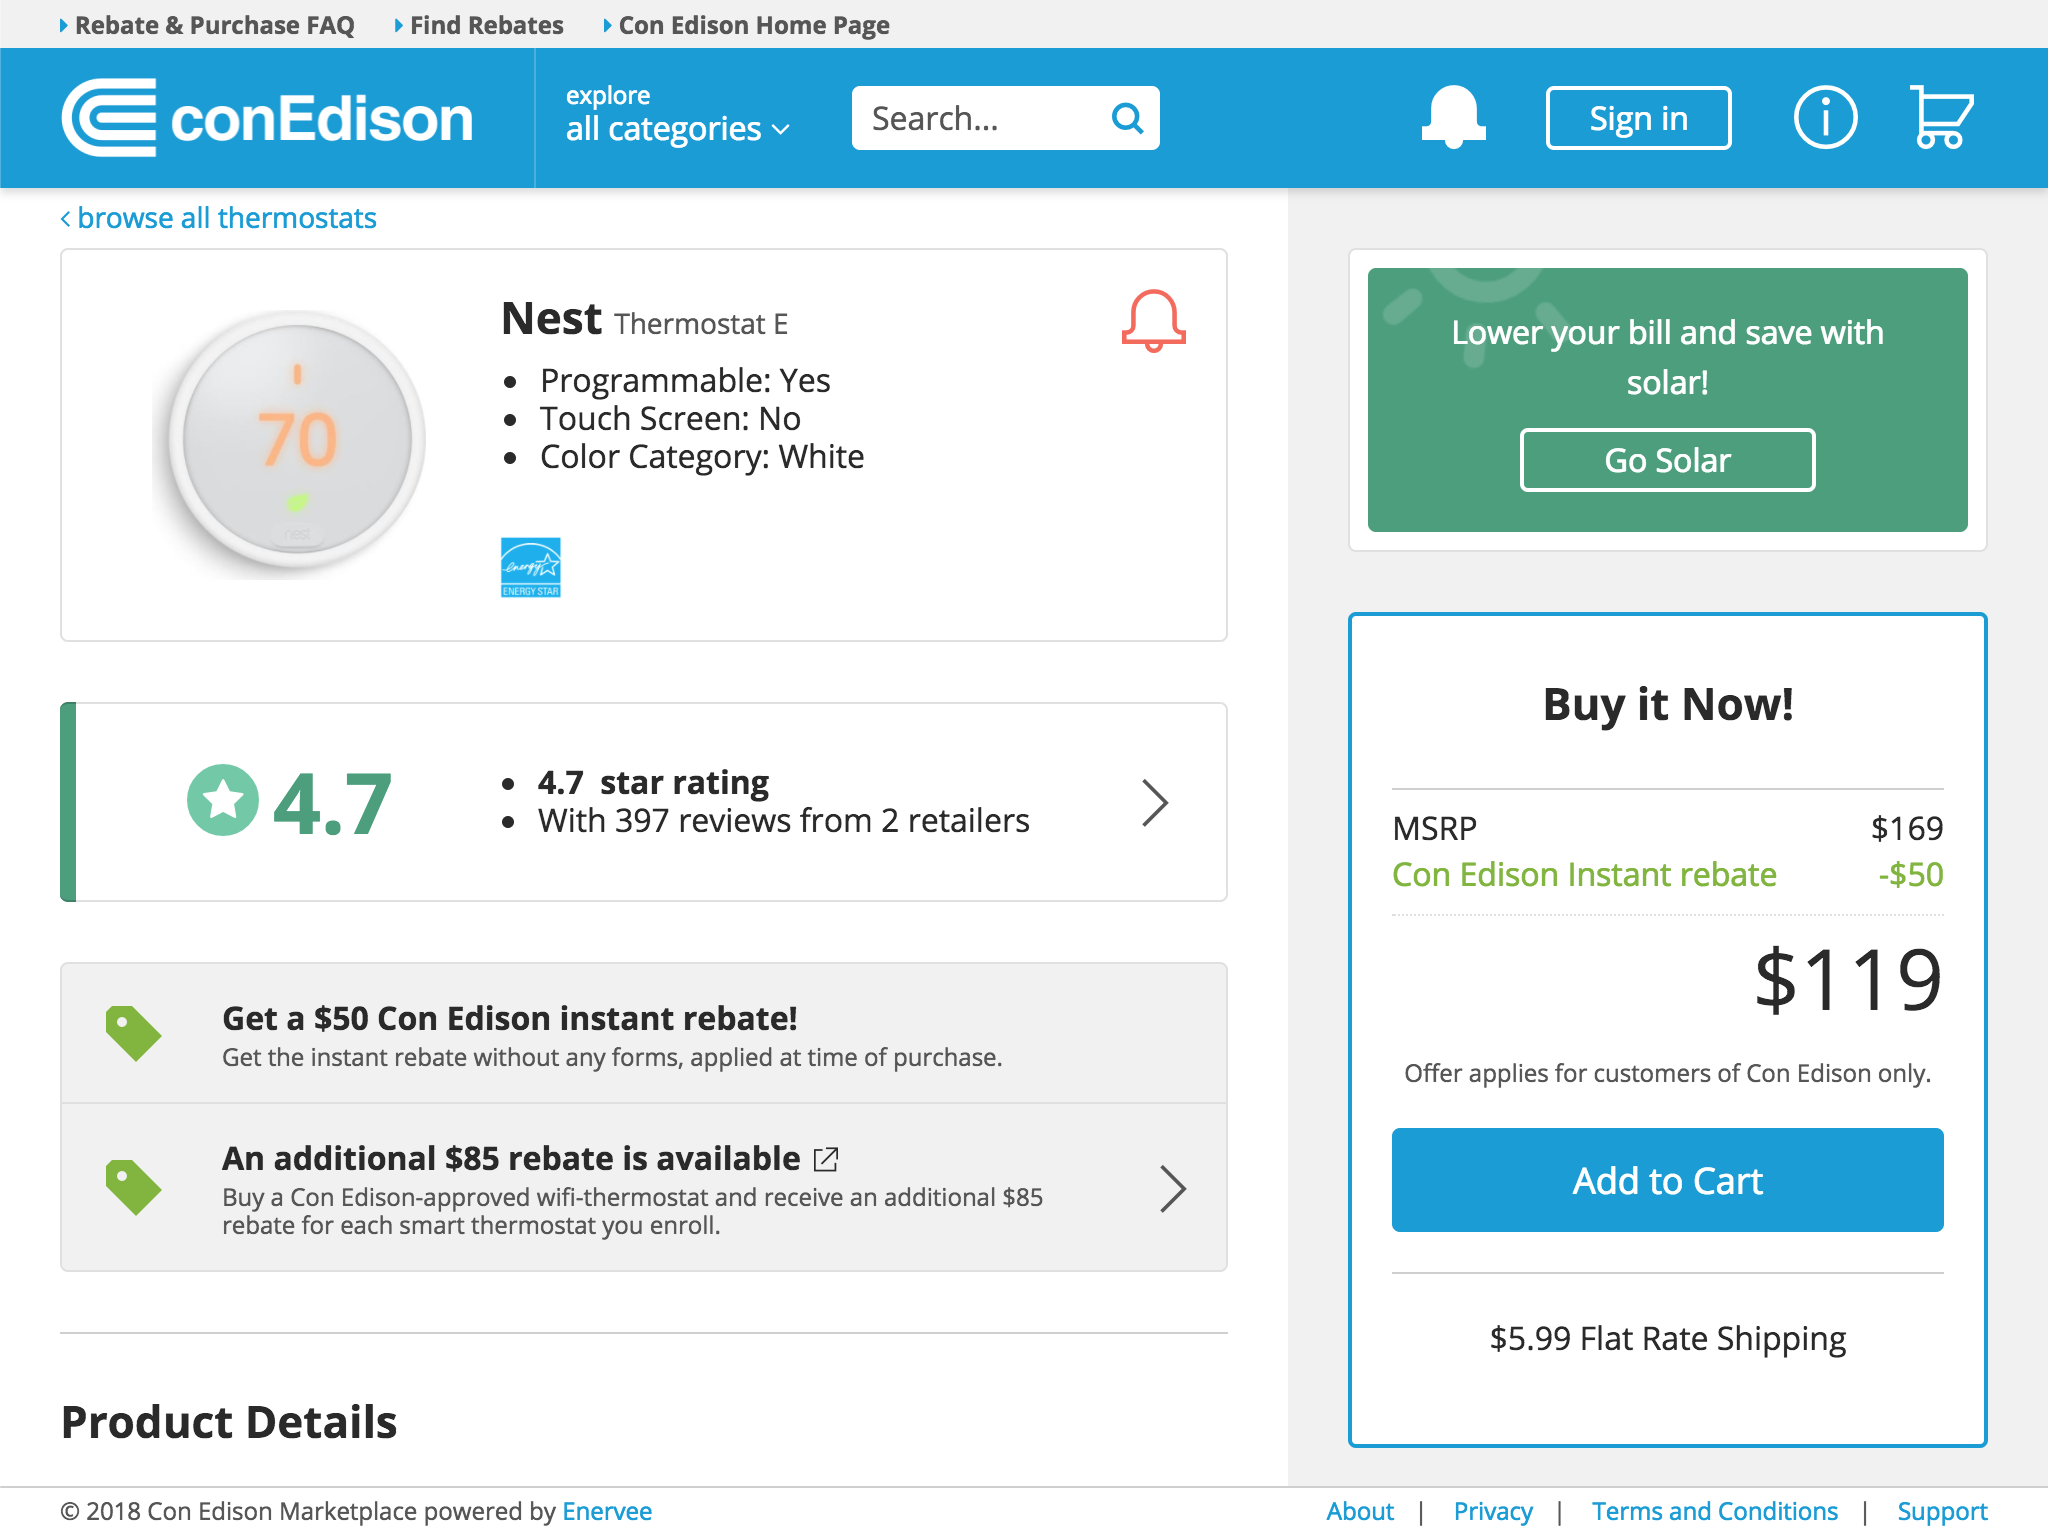This screenshot has height=1536, width=2048.
Task: Open the Rebate & Purchase FAQ
Action: [214, 24]
